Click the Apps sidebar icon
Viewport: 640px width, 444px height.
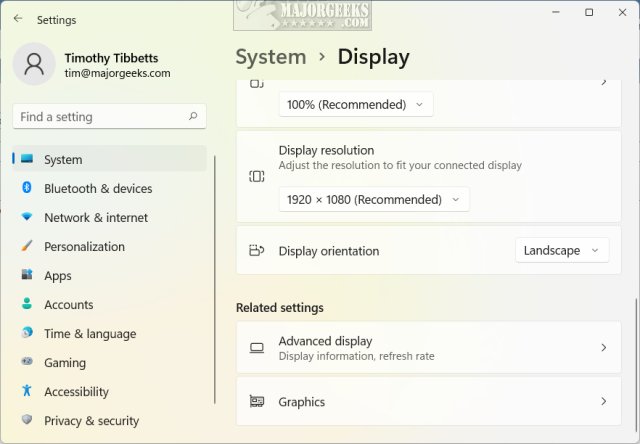(27, 275)
